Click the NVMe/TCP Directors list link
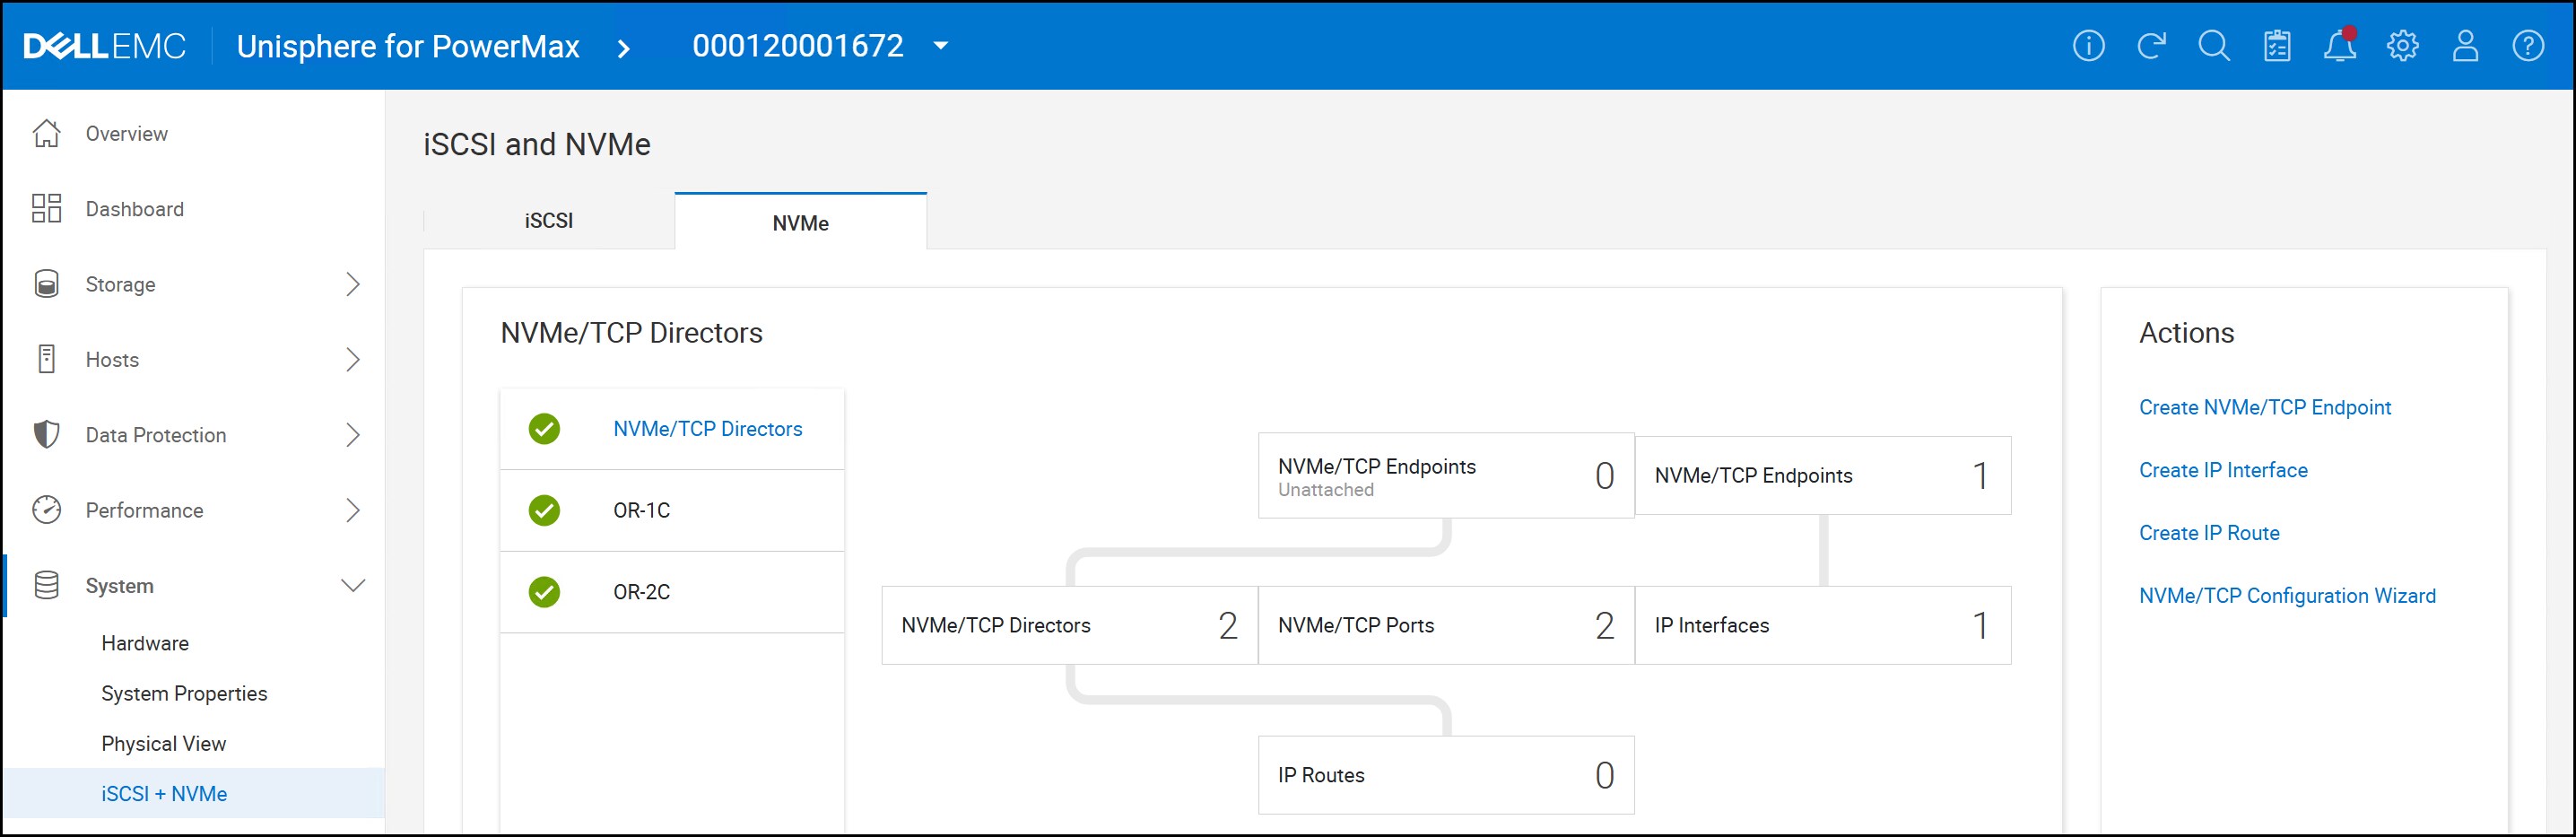The width and height of the screenshot is (2576, 837). [707, 429]
